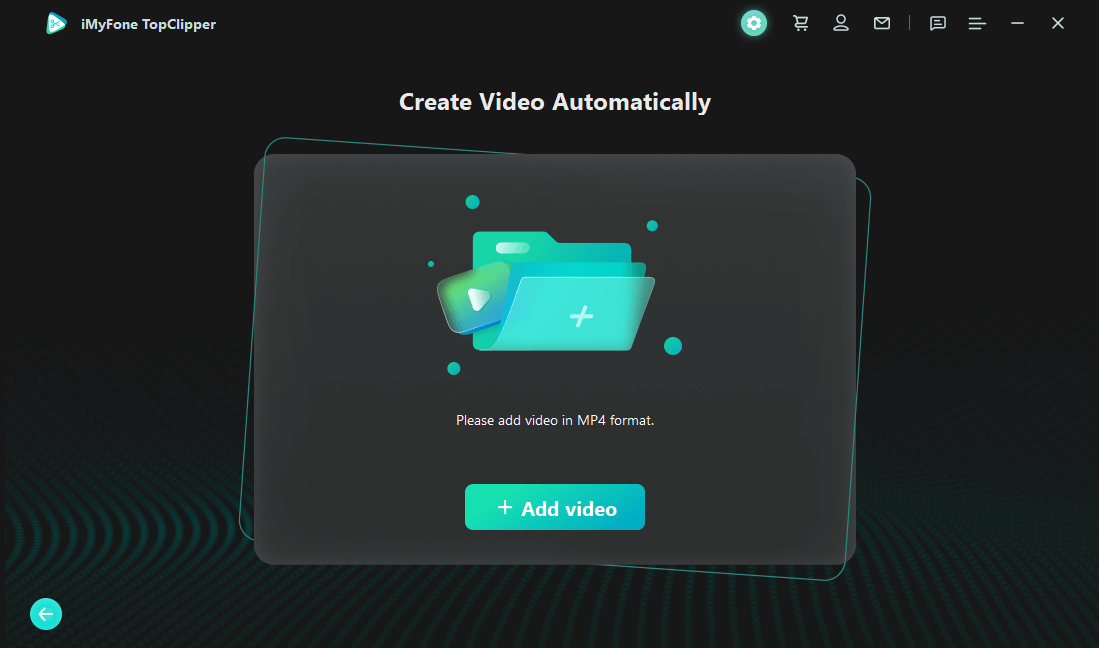Click the 'Create Video Automatically' heading
The image size is (1099, 648).
click(554, 102)
